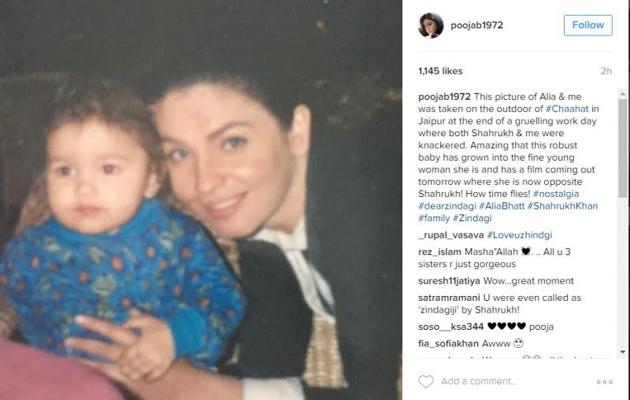Viewport: 630px width, 400px height.
Task: Open the #Loveuzhindgi hashtag
Action: [x=520, y=235]
